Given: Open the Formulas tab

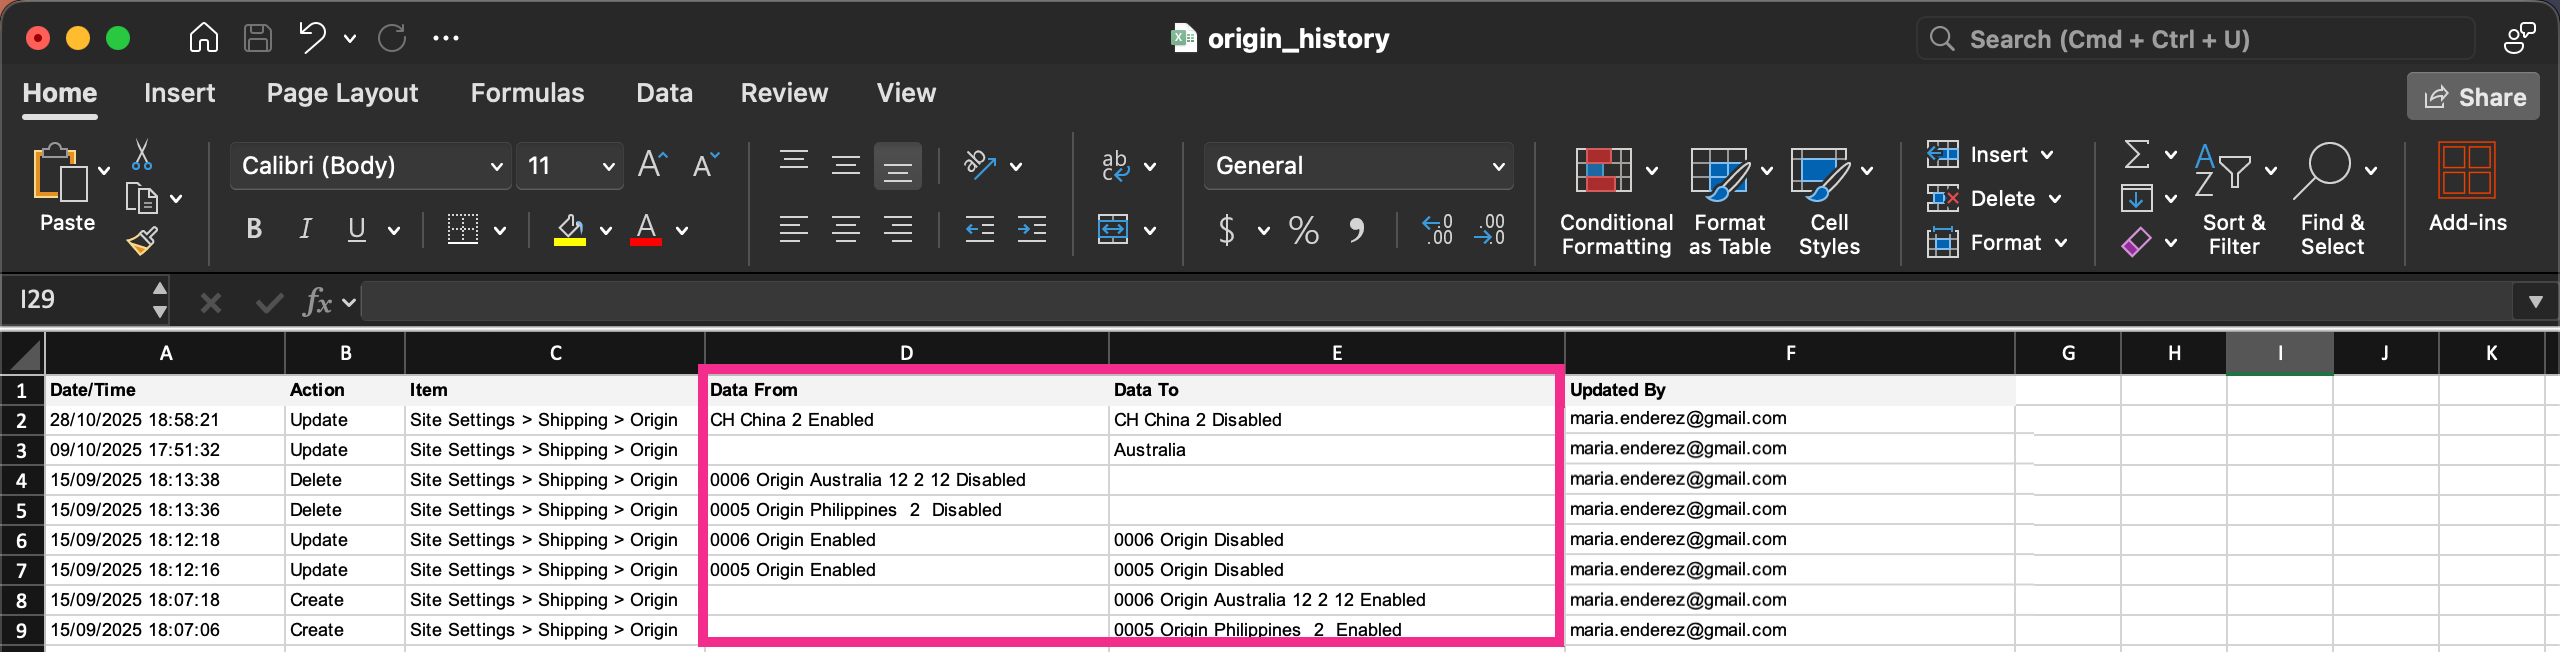Looking at the screenshot, I should pyautogui.click(x=527, y=93).
